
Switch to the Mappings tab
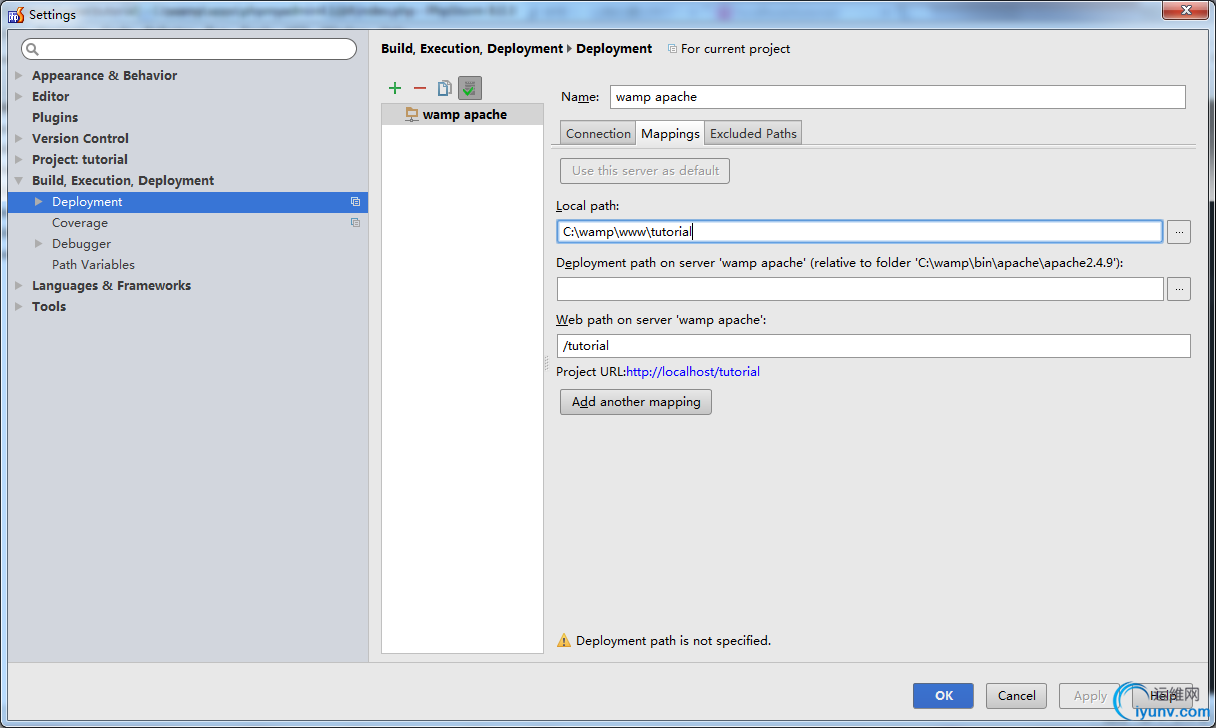point(670,134)
